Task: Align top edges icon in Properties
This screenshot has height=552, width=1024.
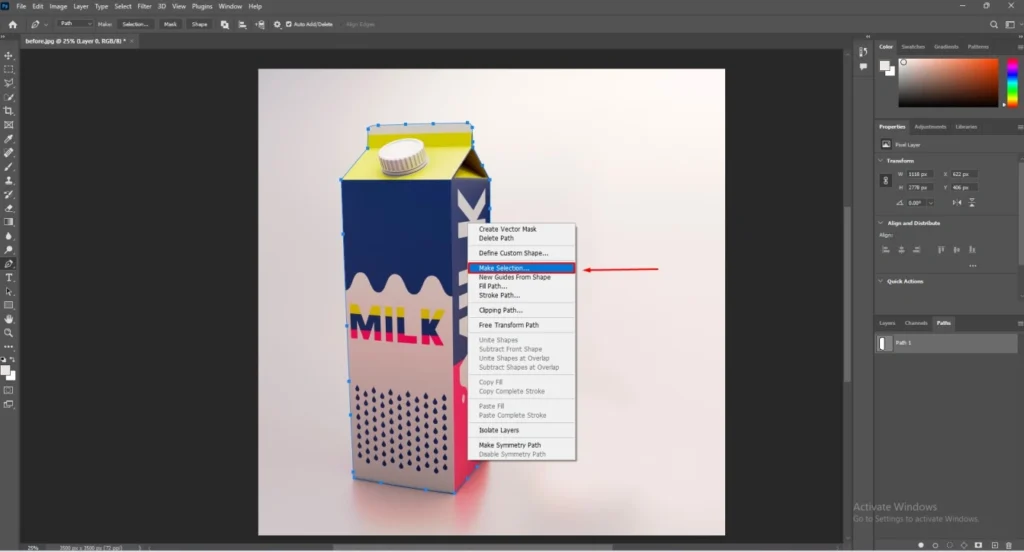Action: click(x=941, y=250)
